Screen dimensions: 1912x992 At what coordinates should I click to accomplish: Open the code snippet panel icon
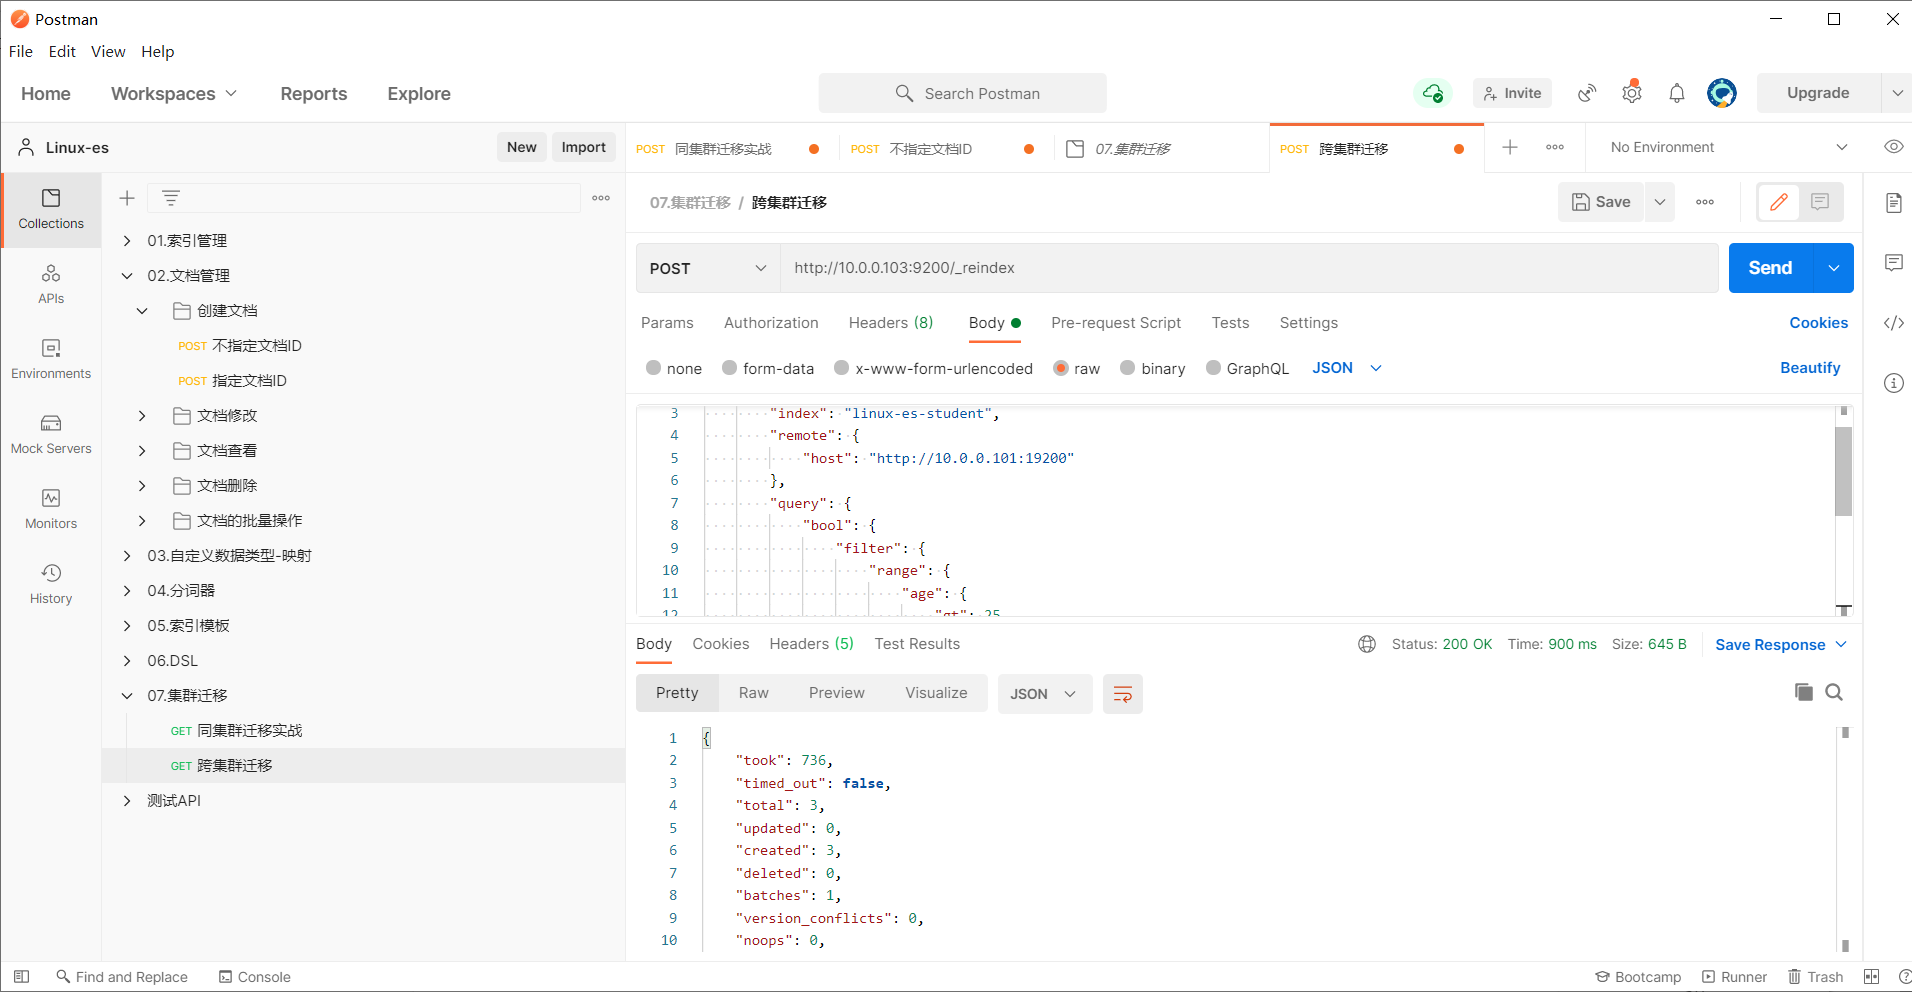[x=1894, y=323]
